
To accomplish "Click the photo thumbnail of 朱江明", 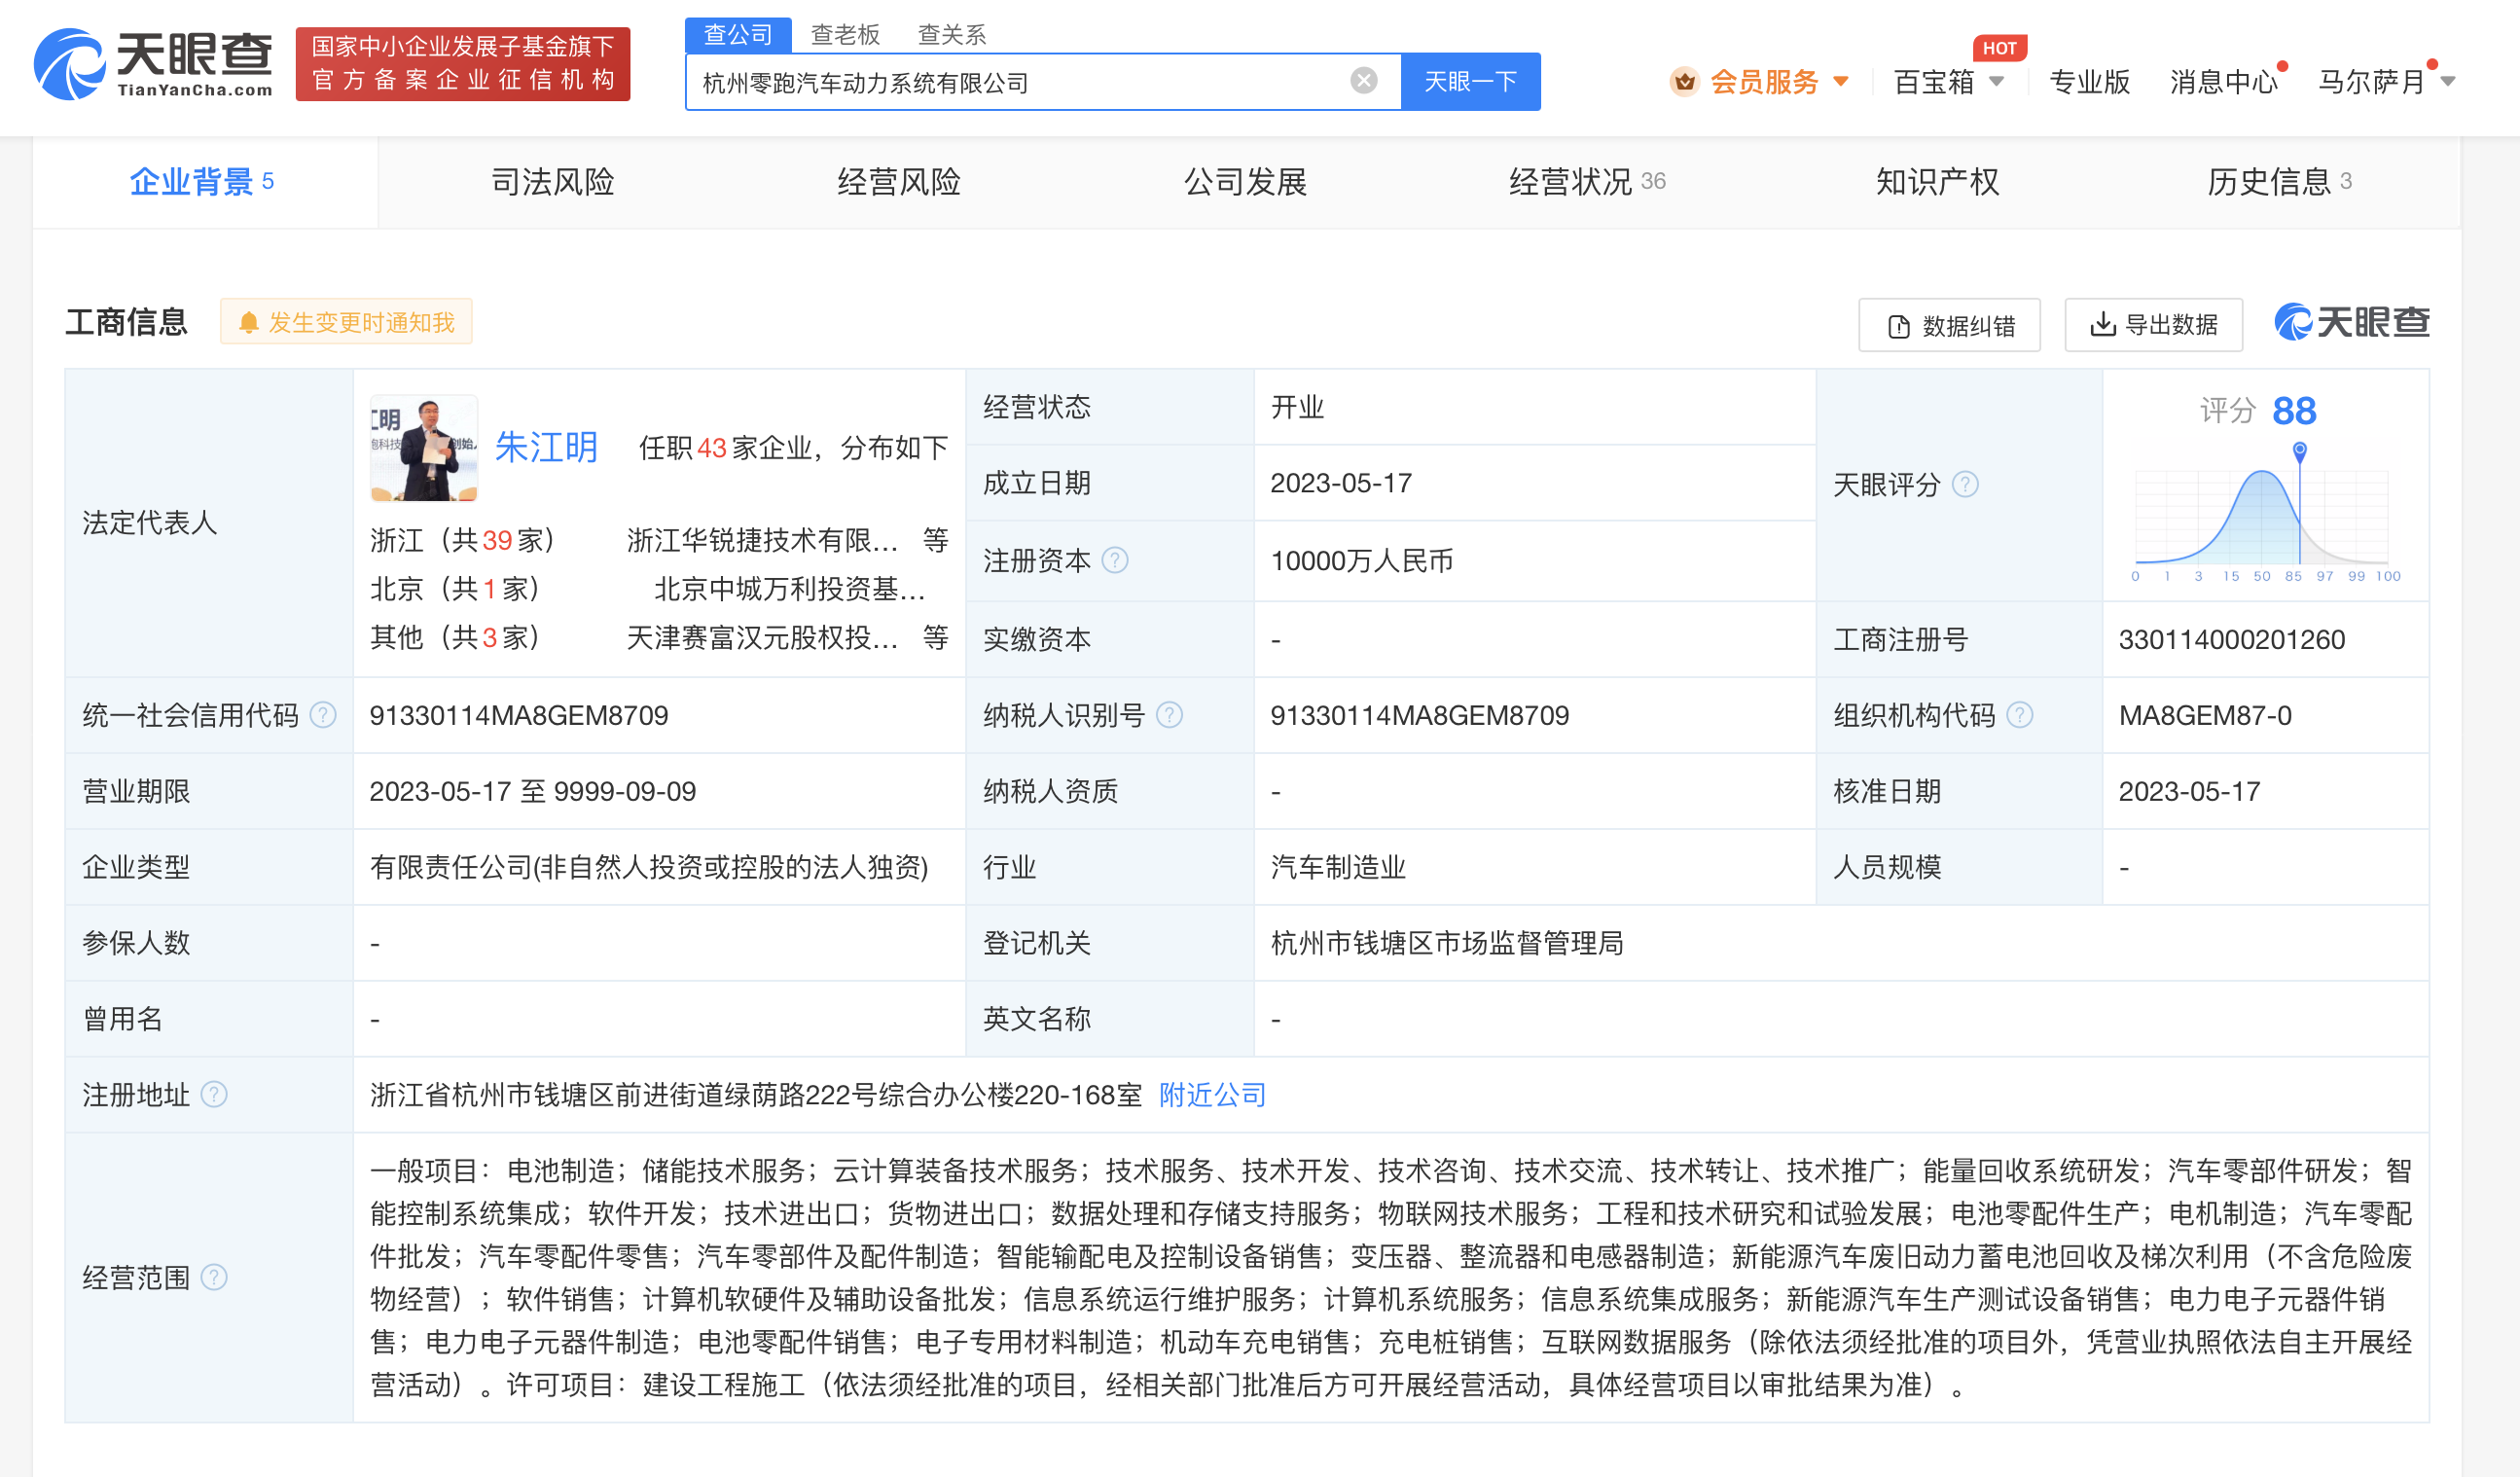I will 424,448.
